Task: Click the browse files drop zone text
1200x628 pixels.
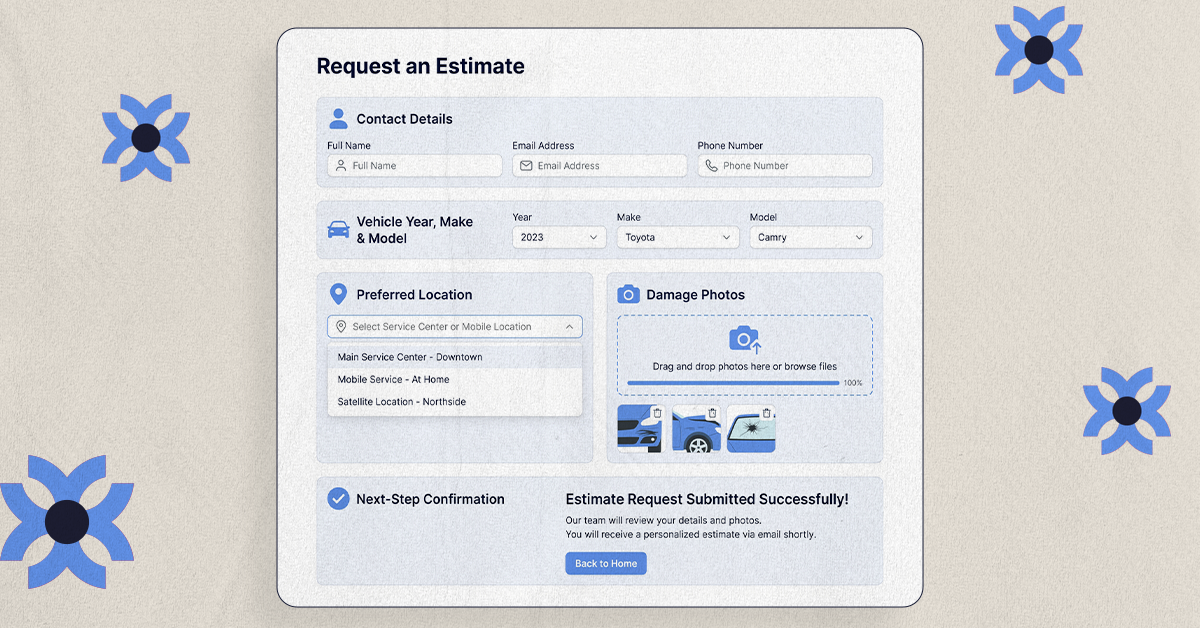Action: coord(745,367)
